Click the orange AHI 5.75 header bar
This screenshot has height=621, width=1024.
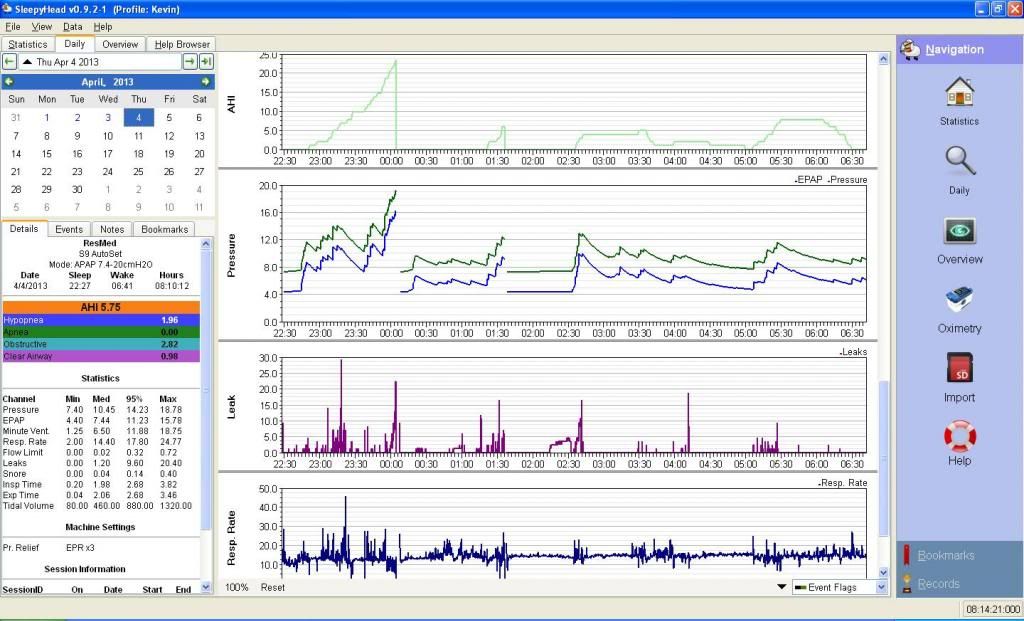click(x=101, y=307)
